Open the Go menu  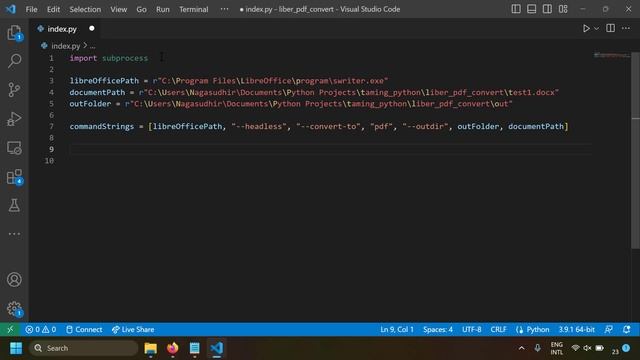click(x=141, y=9)
